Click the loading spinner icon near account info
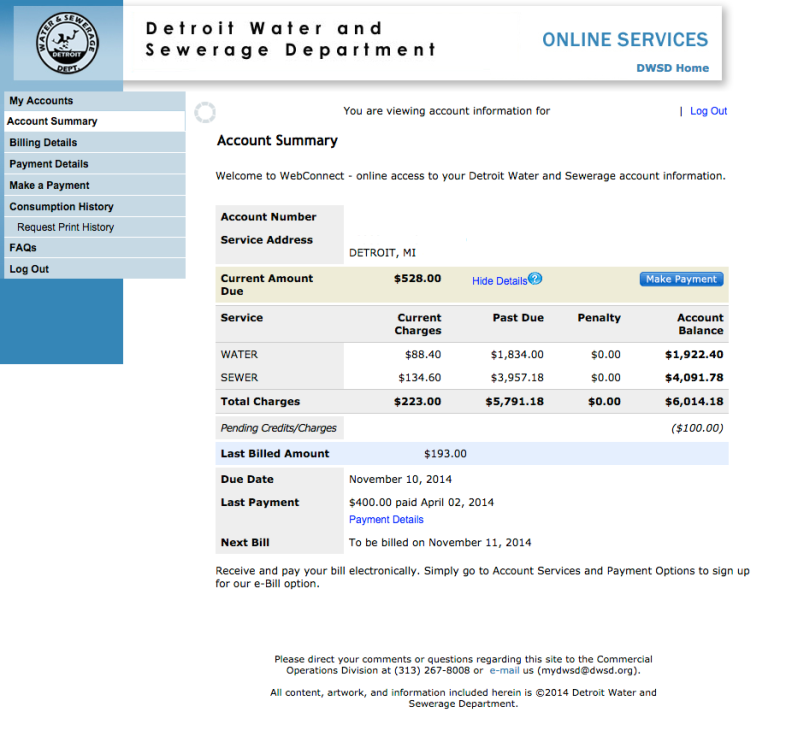The height and width of the screenshot is (730, 786). coord(205,112)
